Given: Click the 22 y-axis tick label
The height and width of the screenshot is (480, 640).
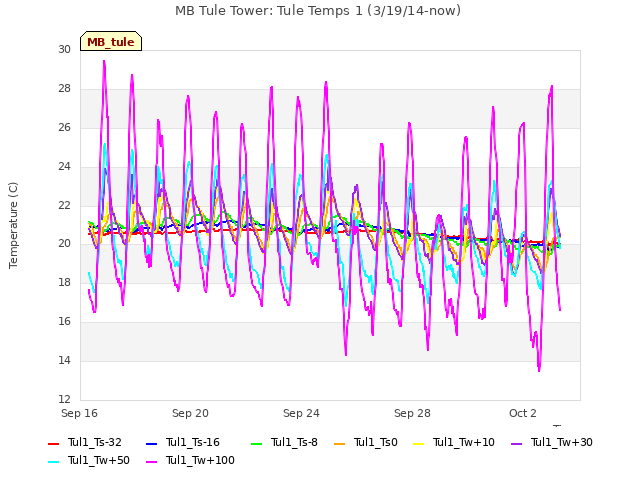Looking at the screenshot, I should (64, 205).
